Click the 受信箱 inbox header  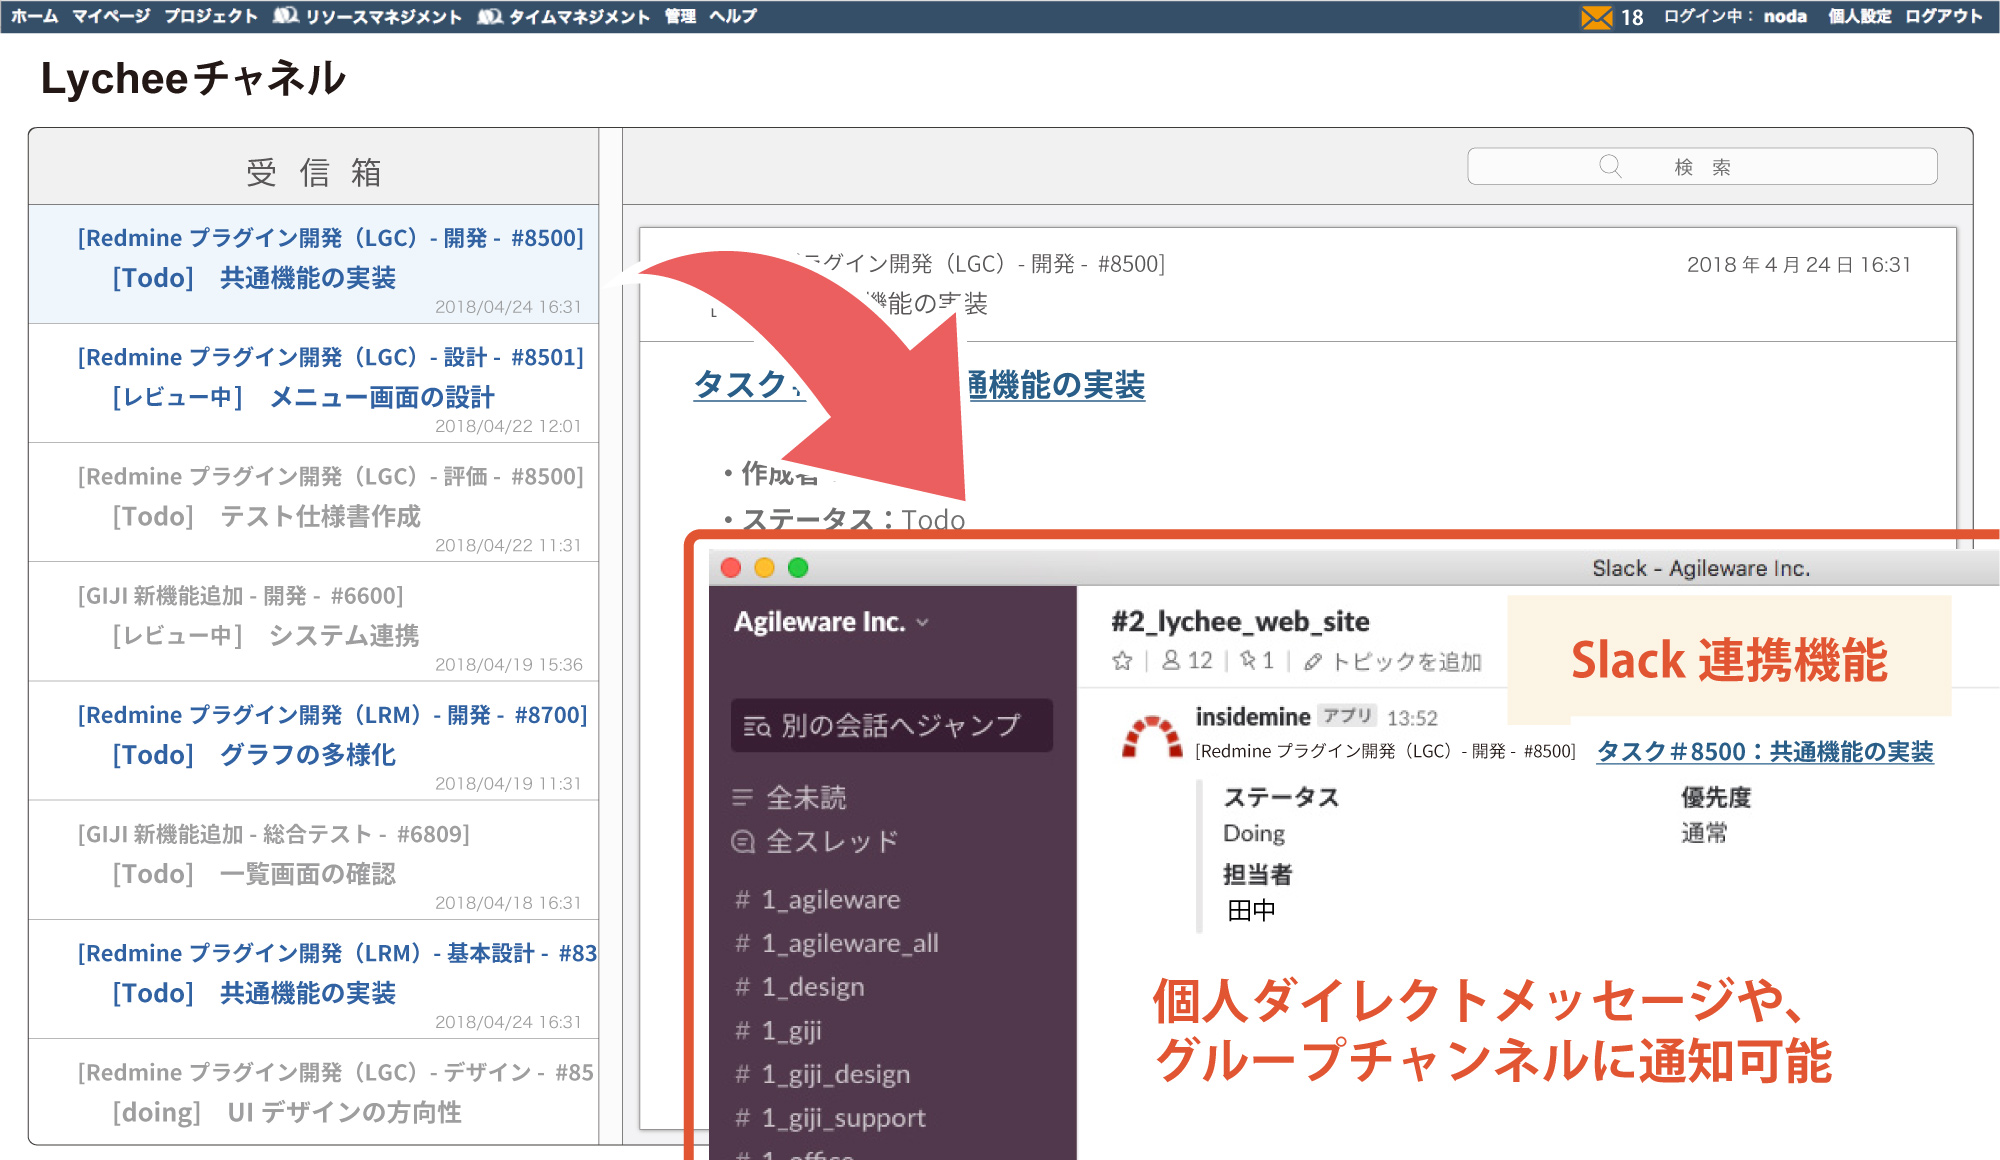(314, 172)
